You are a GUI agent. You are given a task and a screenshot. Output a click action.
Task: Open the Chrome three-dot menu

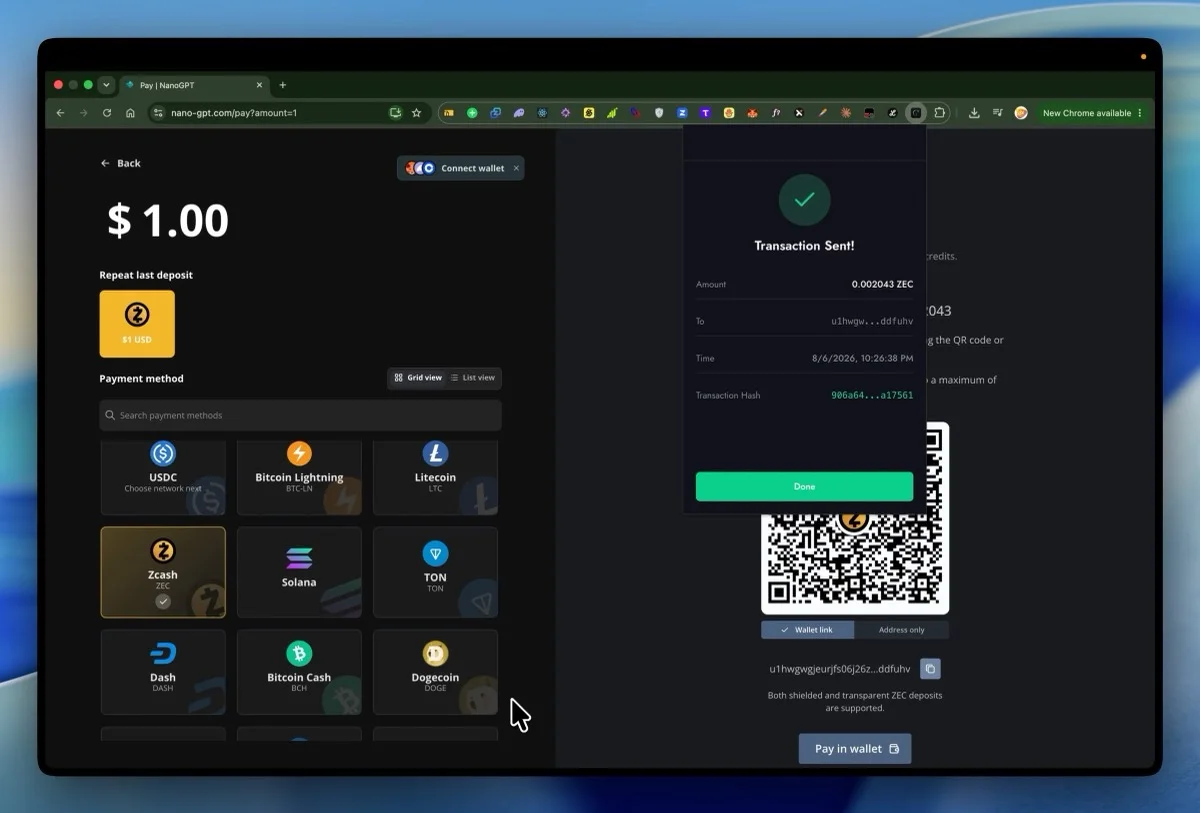pos(1139,113)
